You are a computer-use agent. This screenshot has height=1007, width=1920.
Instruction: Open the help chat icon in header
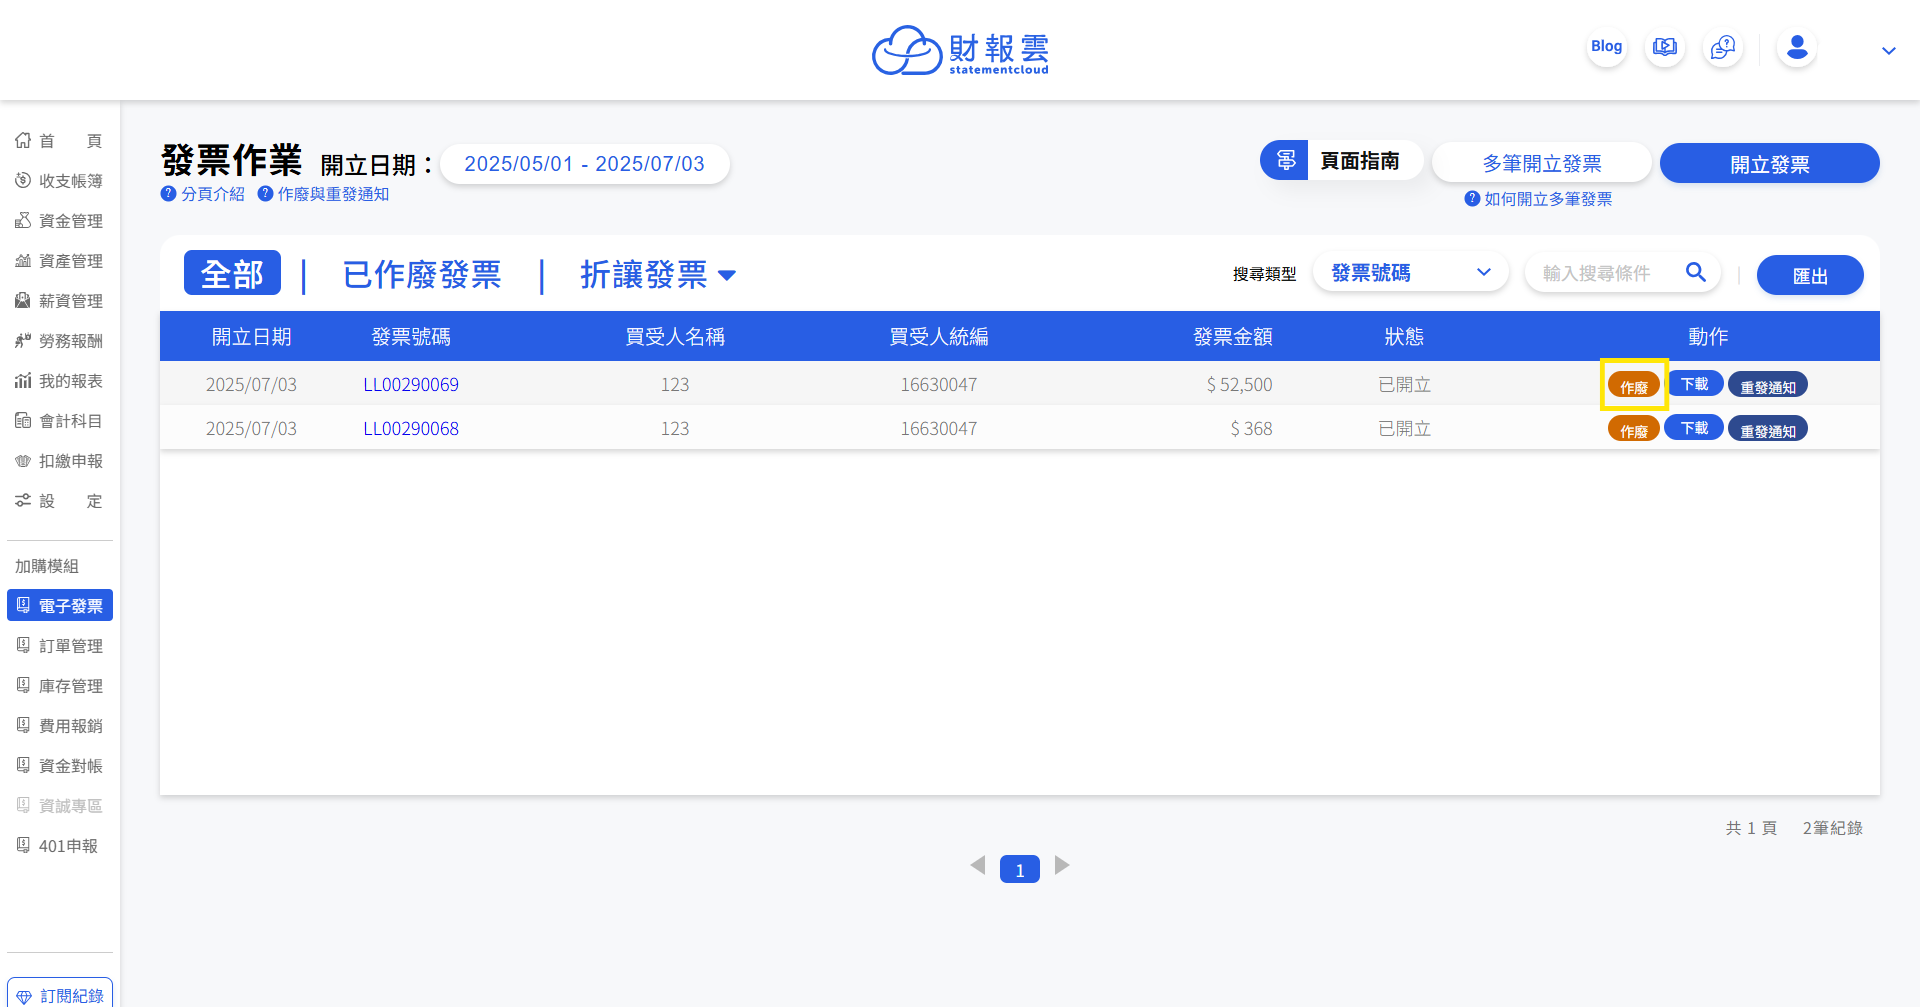tap(1723, 47)
